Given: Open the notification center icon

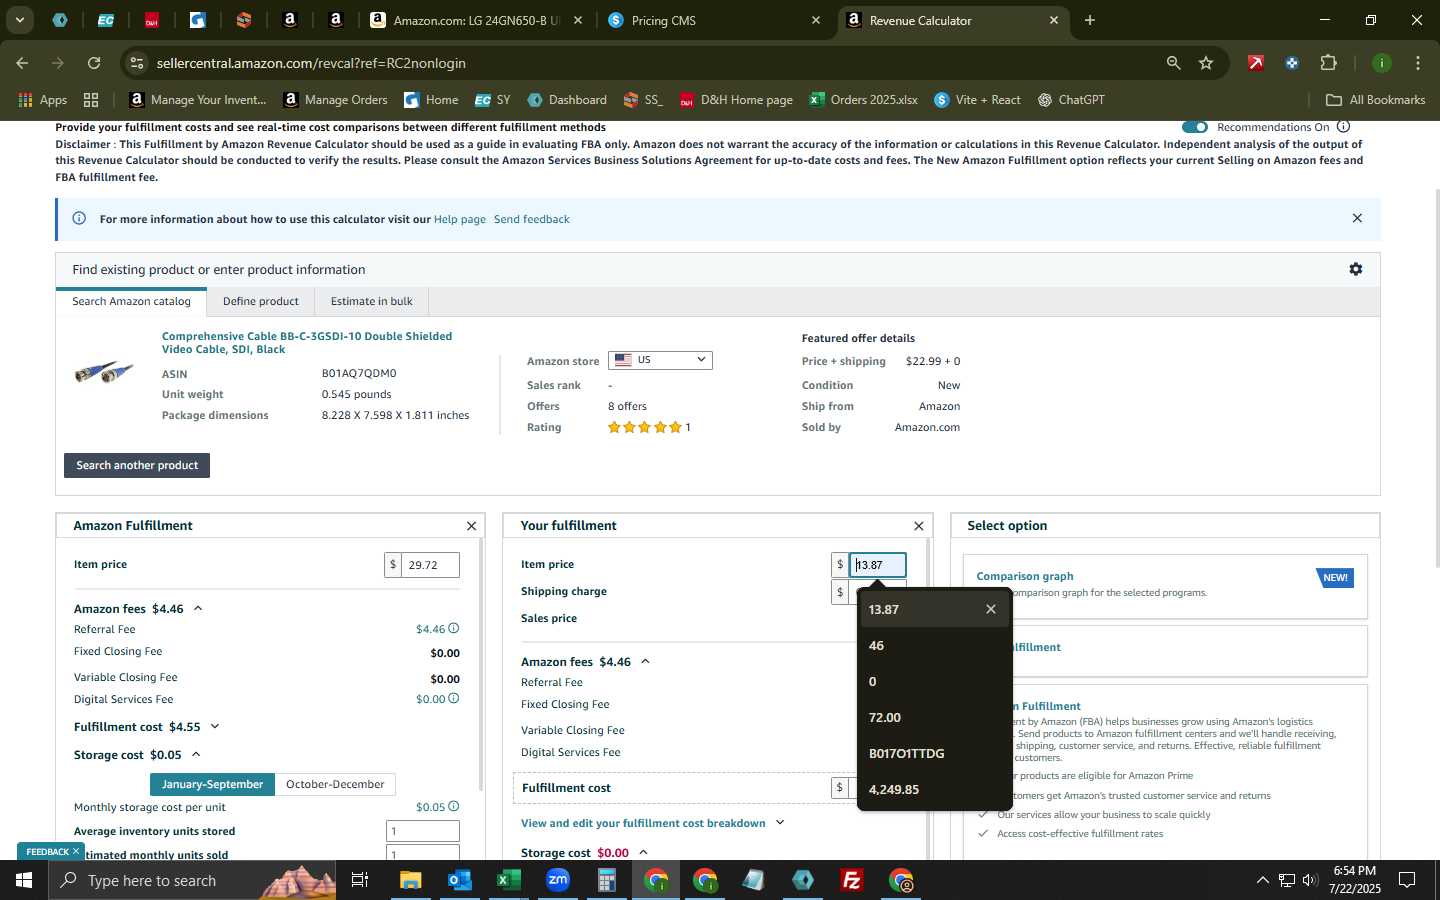Looking at the screenshot, I should pyautogui.click(x=1407, y=880).
